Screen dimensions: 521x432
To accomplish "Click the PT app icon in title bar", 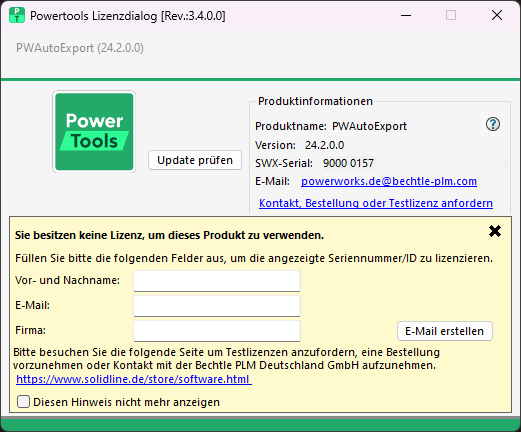I will [x=17, y=15].
